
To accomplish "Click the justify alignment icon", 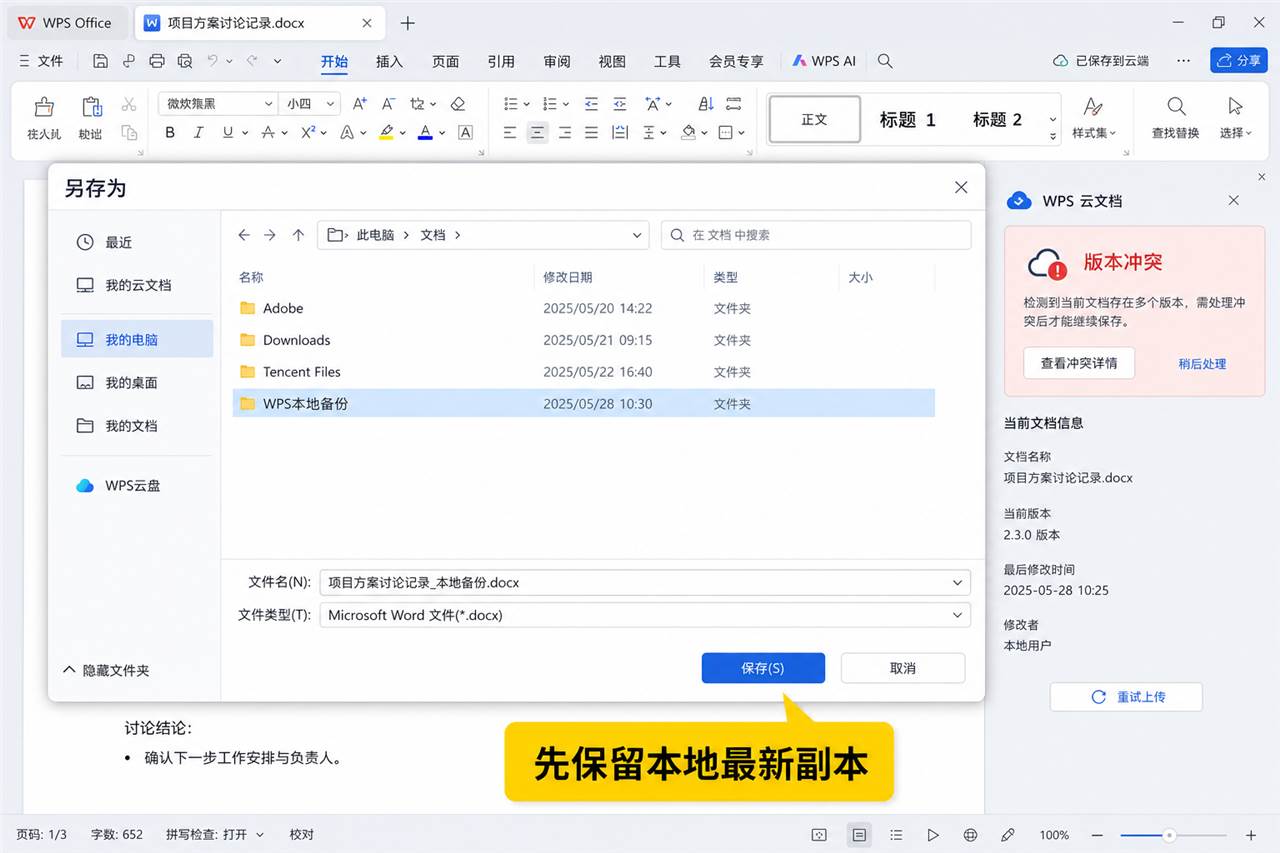I will pyautogui.click(x=592, y=132).
